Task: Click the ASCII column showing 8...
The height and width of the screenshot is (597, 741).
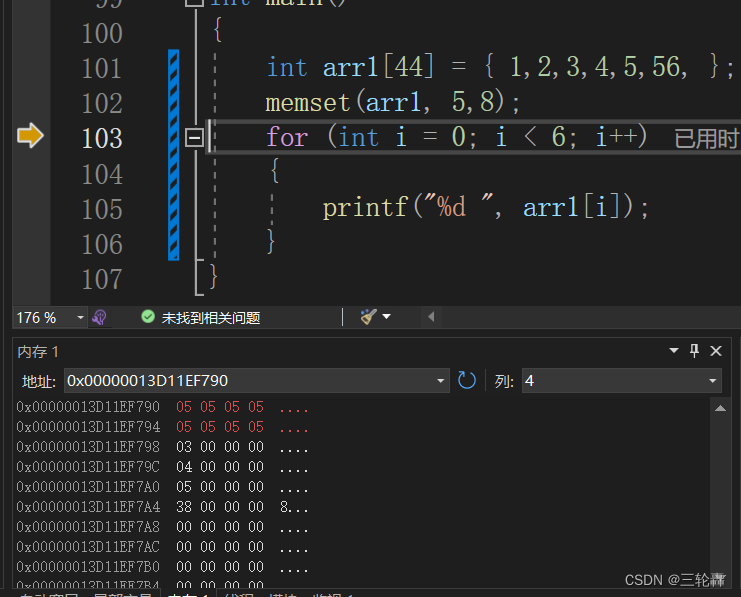Action: click(294, 507)
